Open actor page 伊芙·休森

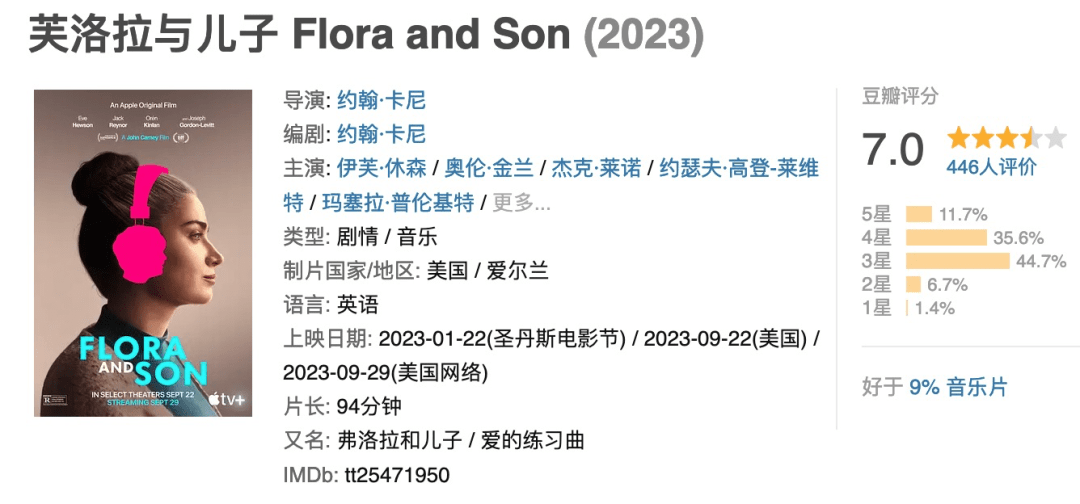point(382,169)
